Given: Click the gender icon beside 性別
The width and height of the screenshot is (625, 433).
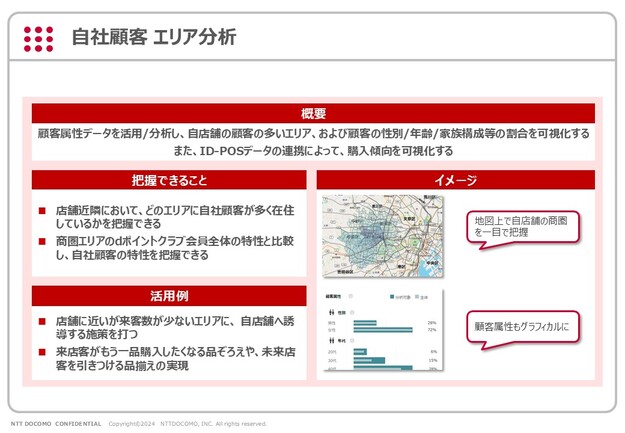Looking at the screenshot, I should [x=330, y=312].
